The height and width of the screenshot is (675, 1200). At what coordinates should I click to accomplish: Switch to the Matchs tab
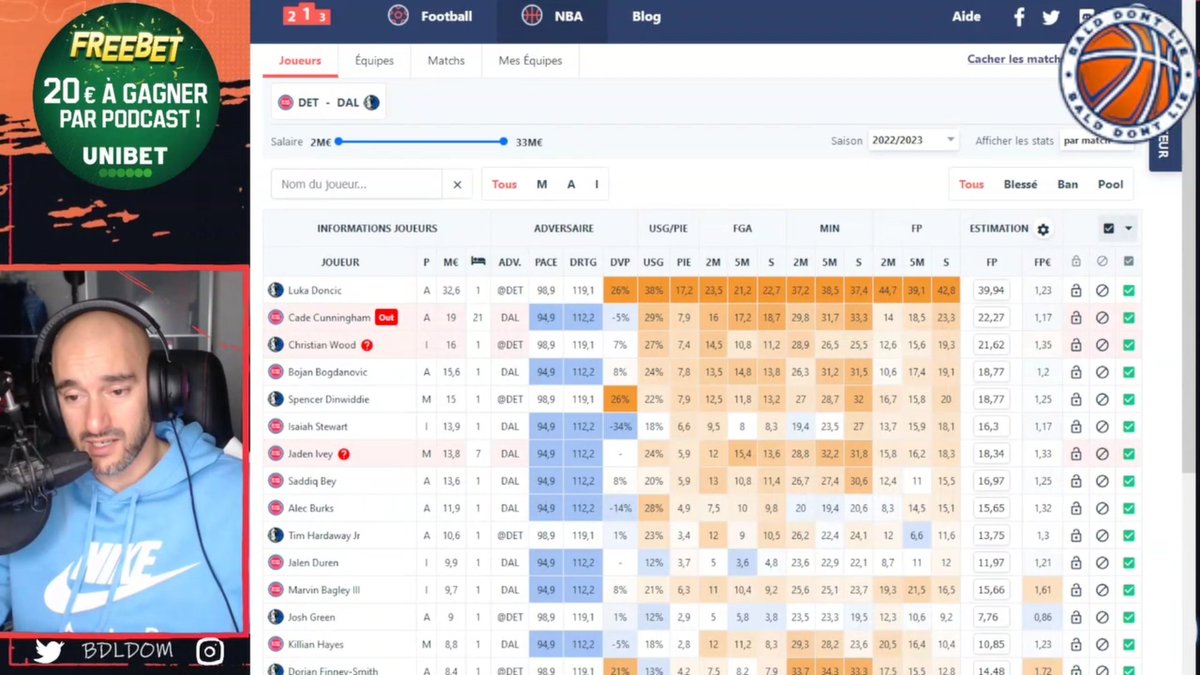point(446,60)
